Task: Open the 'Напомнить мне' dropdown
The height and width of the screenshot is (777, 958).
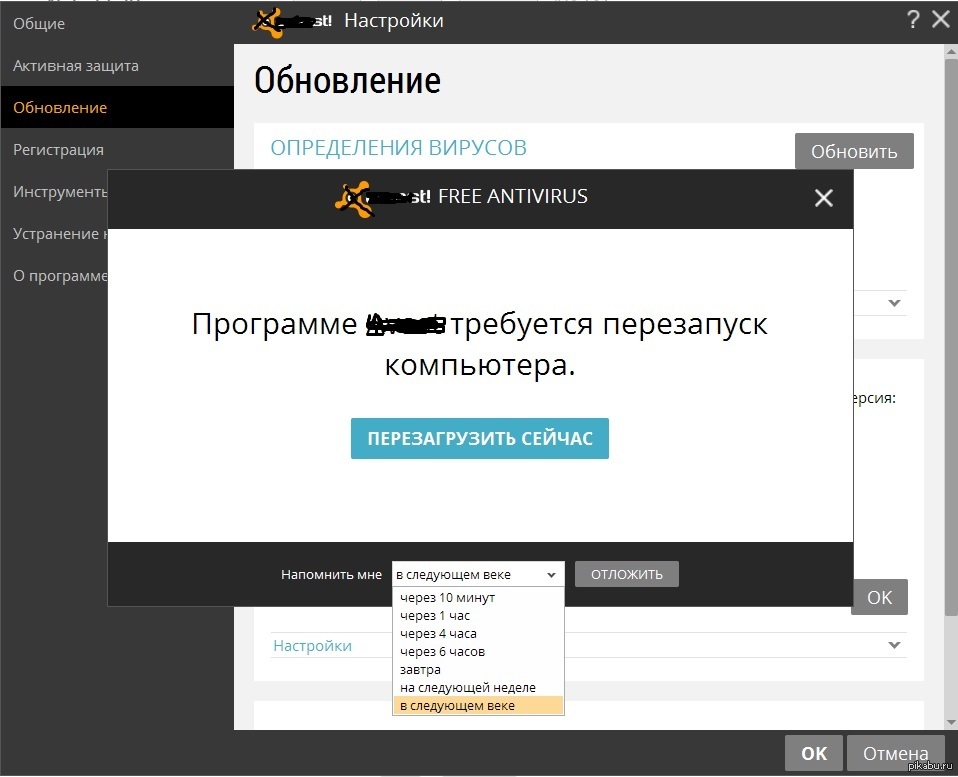Action: [477, 574]
